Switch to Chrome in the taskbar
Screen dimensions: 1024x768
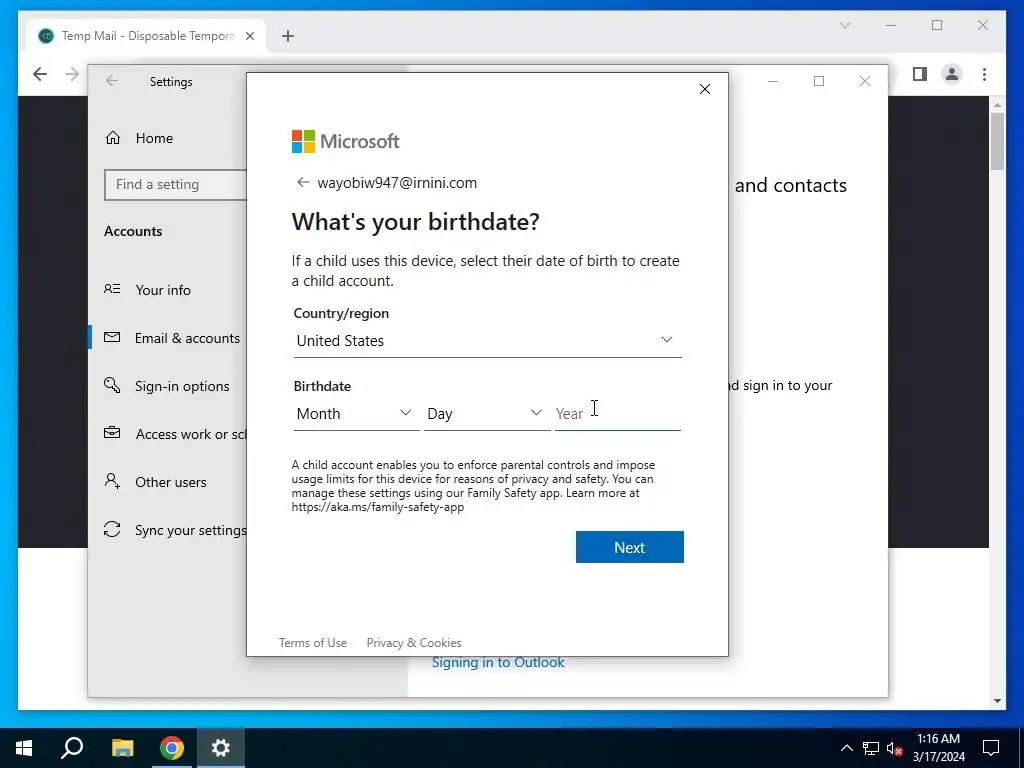pyautogui.click(x=172, y=748)
